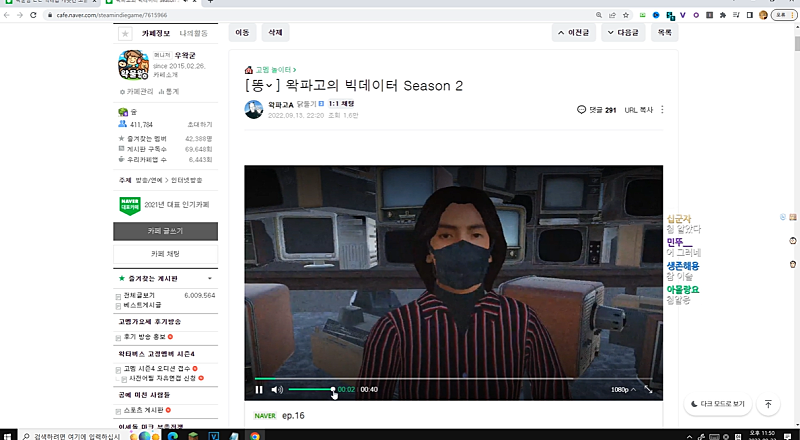Image resolution: width=800 pixels, height=440 pixels.
Task: Click the 이동 button
Action: tap(242, 32)
